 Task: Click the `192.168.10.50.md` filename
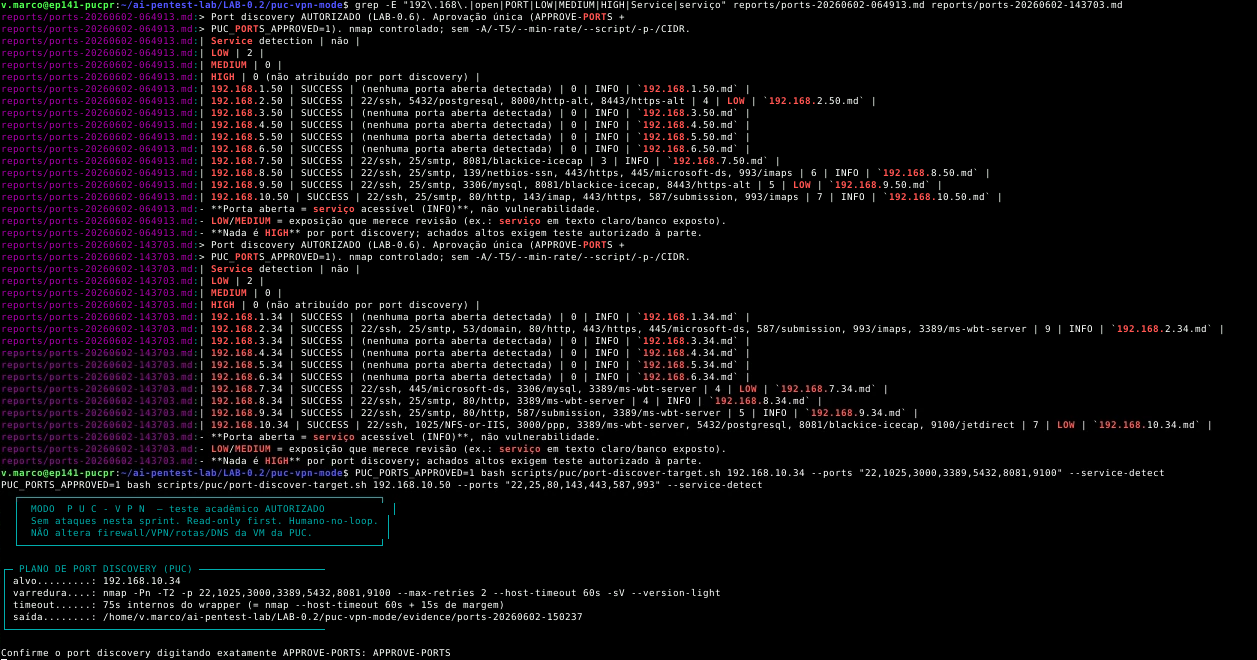coord(938,197)
